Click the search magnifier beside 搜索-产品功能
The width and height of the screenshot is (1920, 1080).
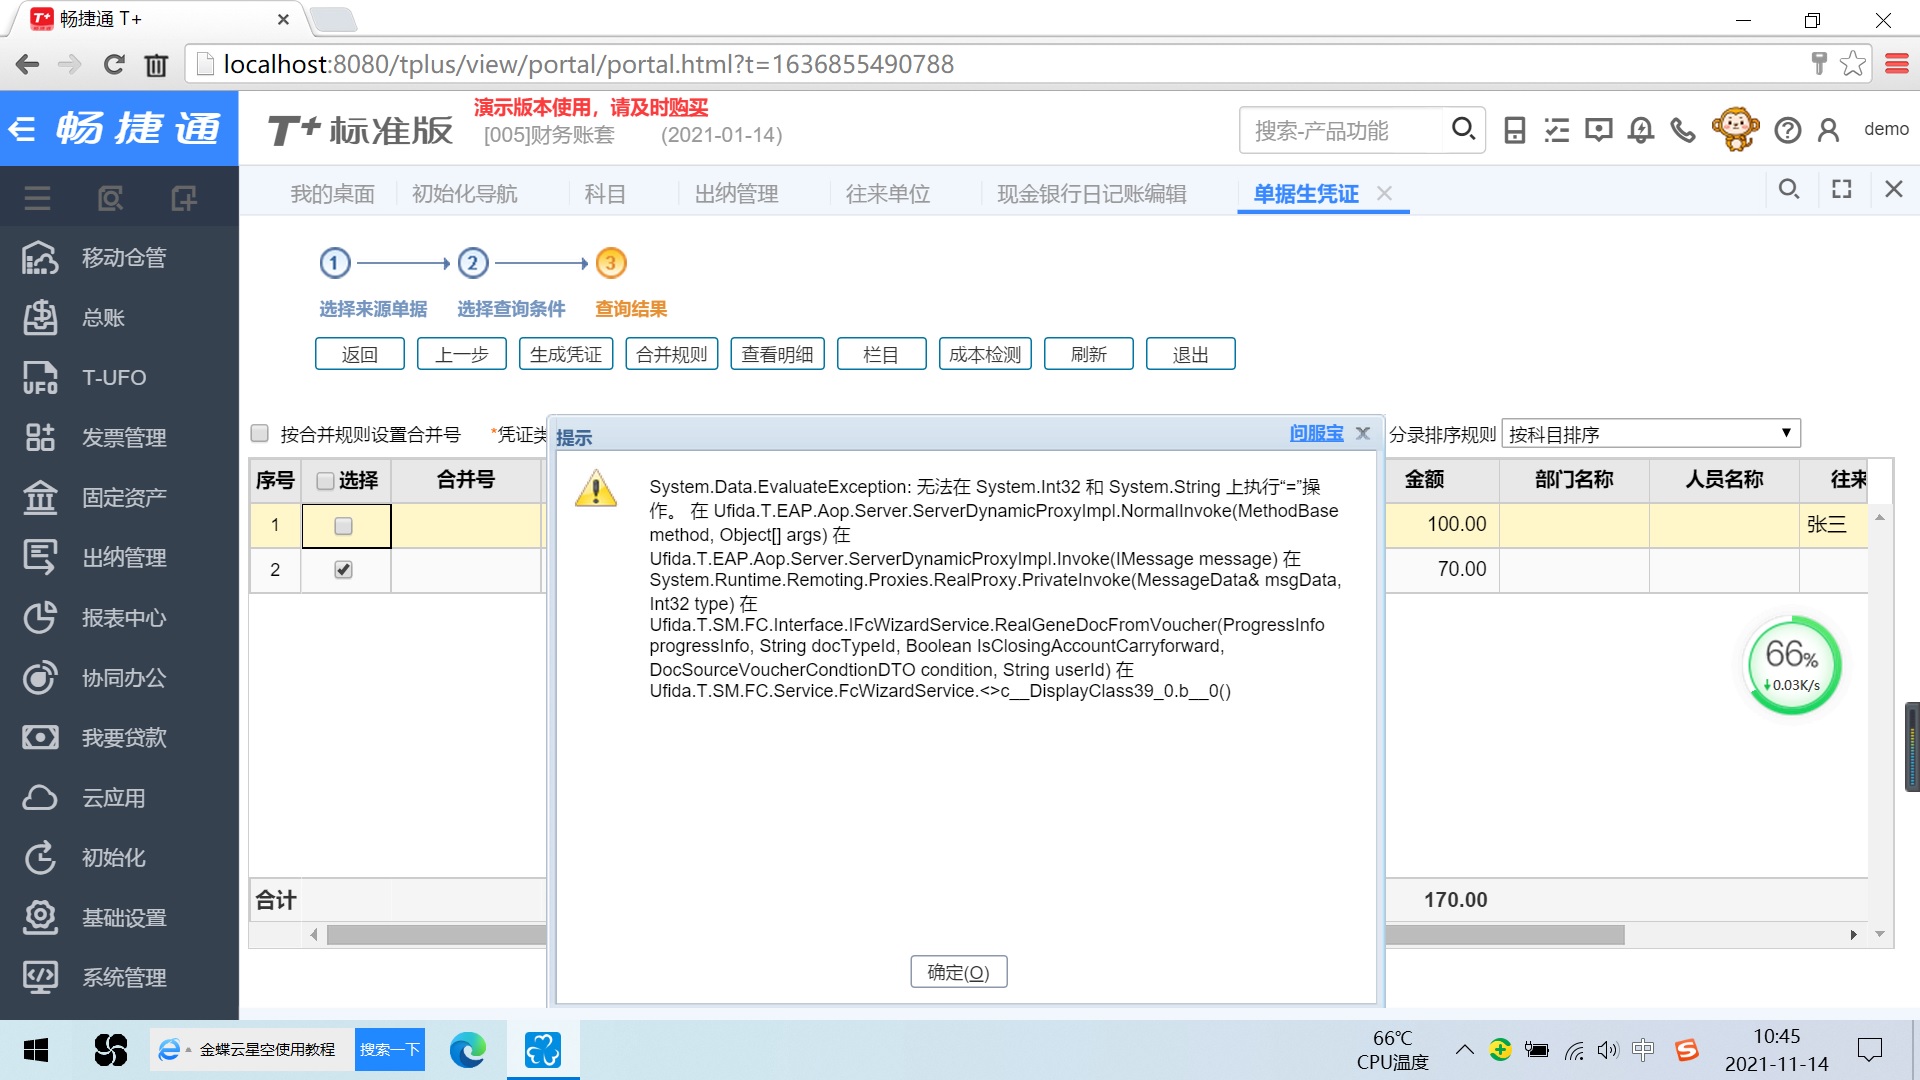tap(1463, 129)
